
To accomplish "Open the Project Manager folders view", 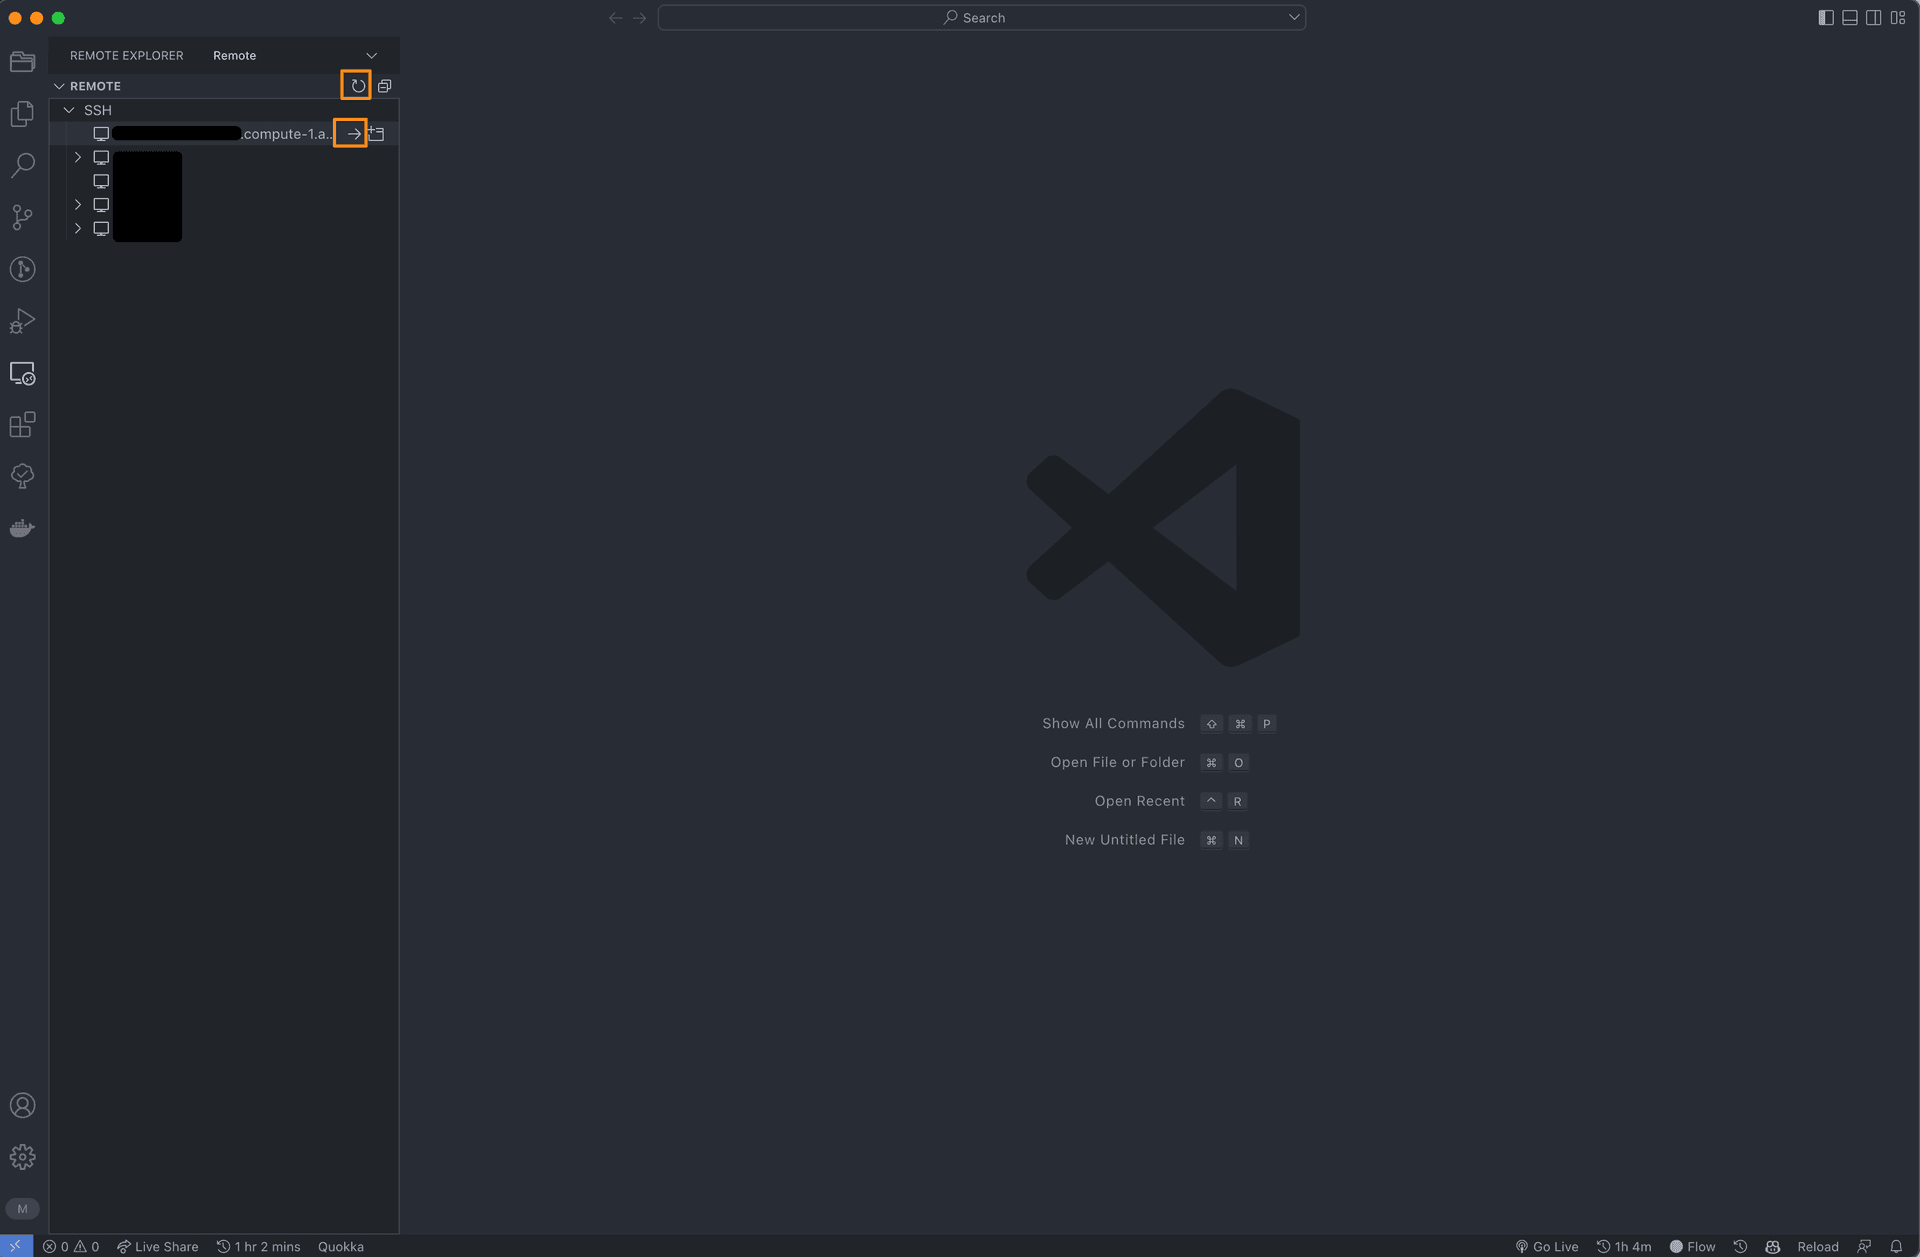I will click(23, 62).
